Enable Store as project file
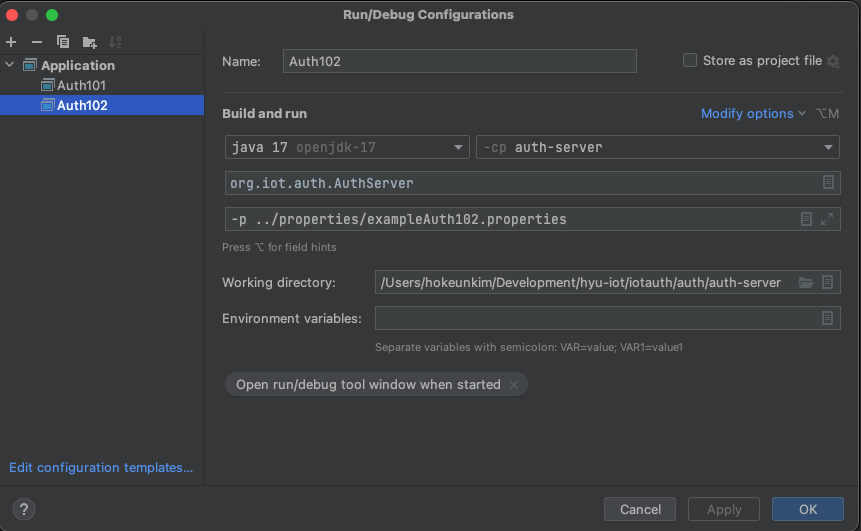Viewport: 861px width, 531px height. click(690, 60)
